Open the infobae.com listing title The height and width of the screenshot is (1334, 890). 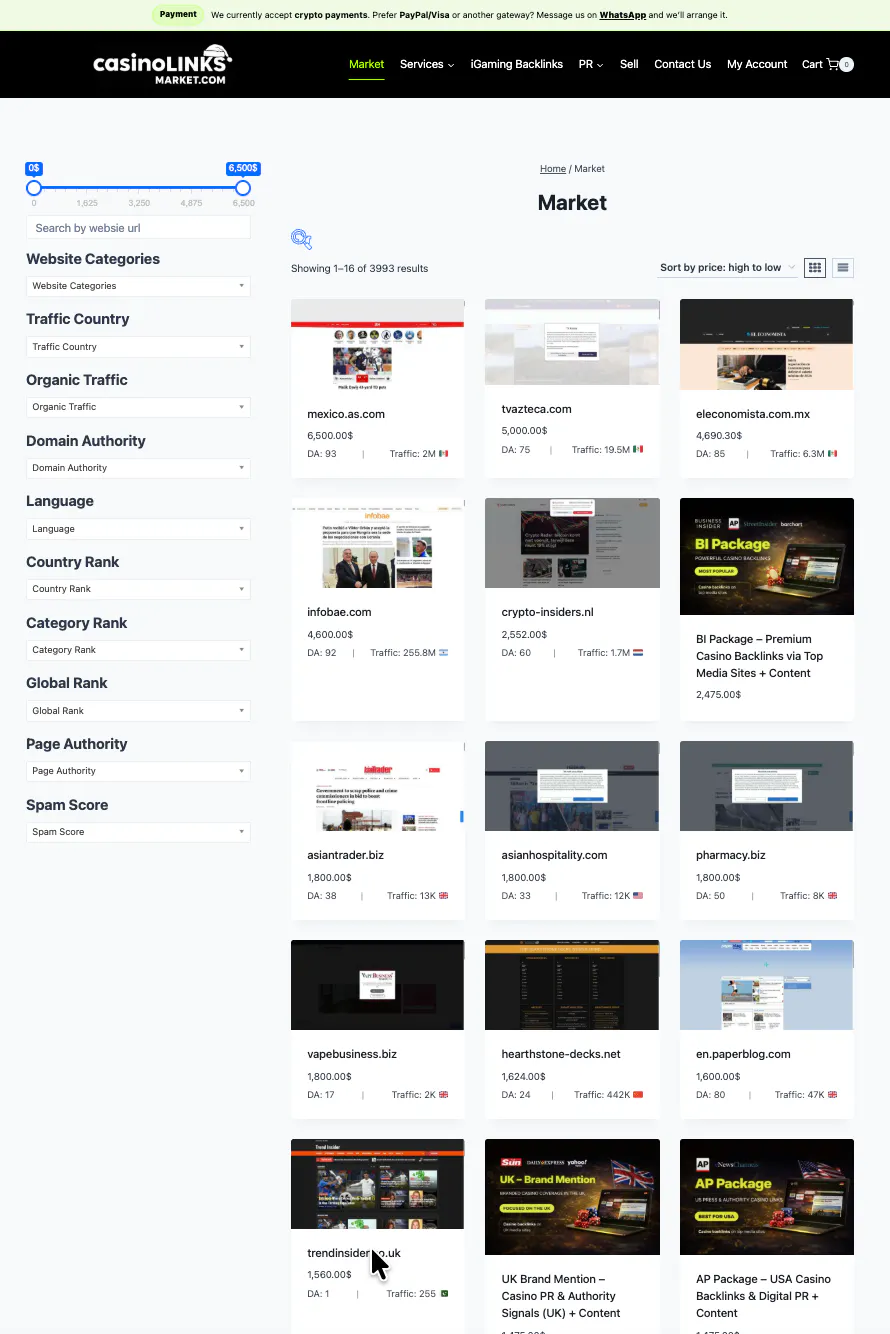point(339,612)
